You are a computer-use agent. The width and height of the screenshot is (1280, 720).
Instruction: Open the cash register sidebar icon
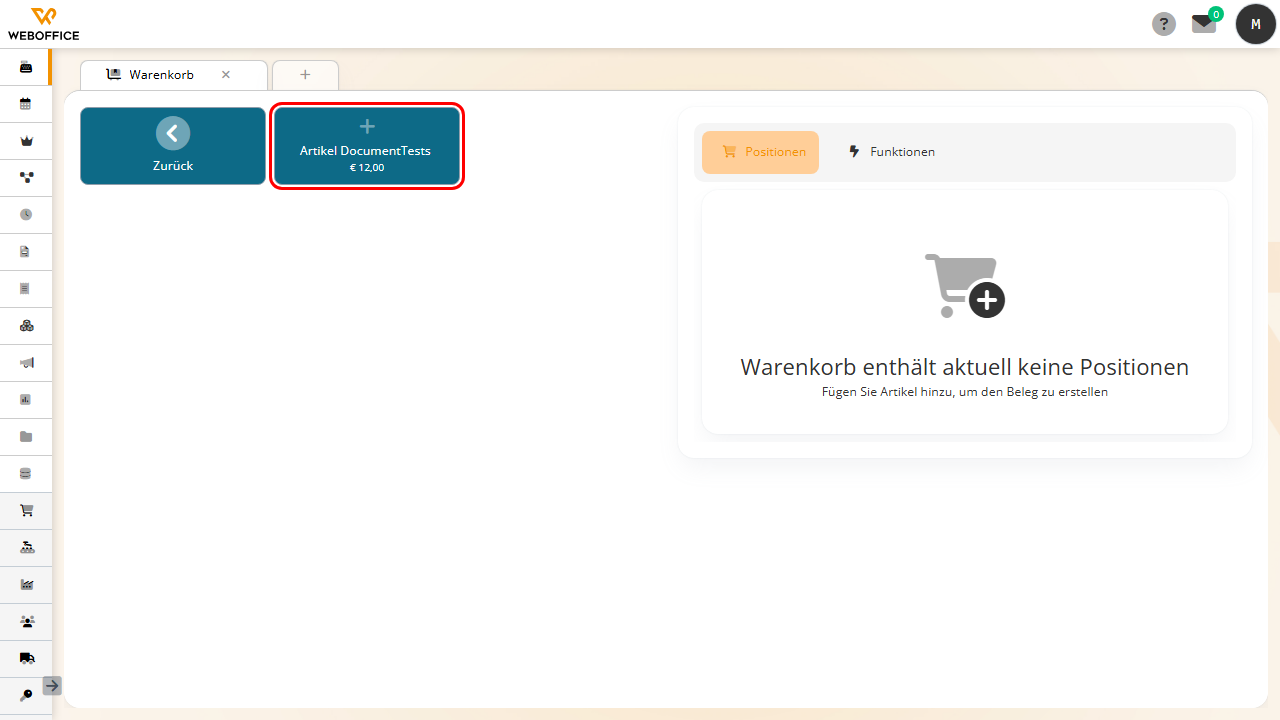[26, 67]
